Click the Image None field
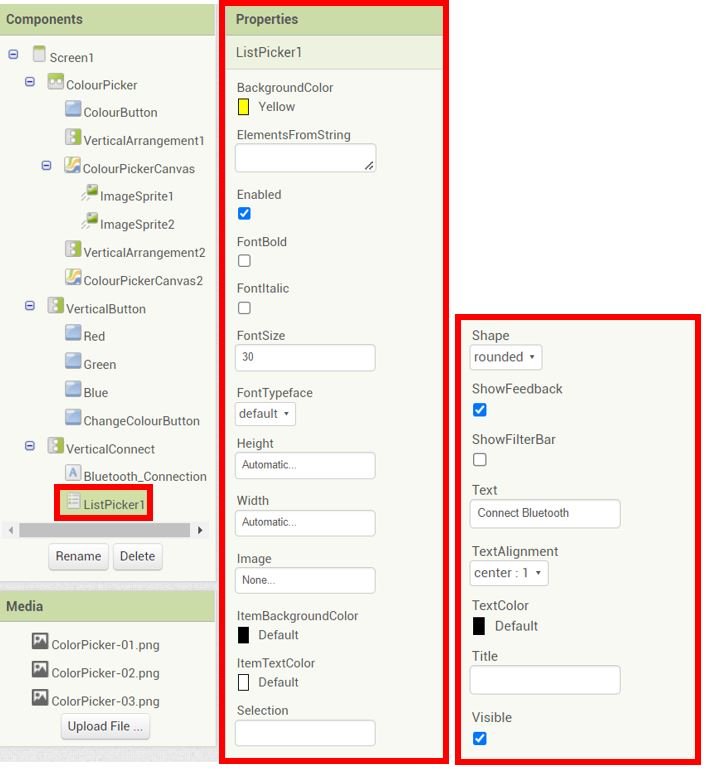 [x=305, y=581]
